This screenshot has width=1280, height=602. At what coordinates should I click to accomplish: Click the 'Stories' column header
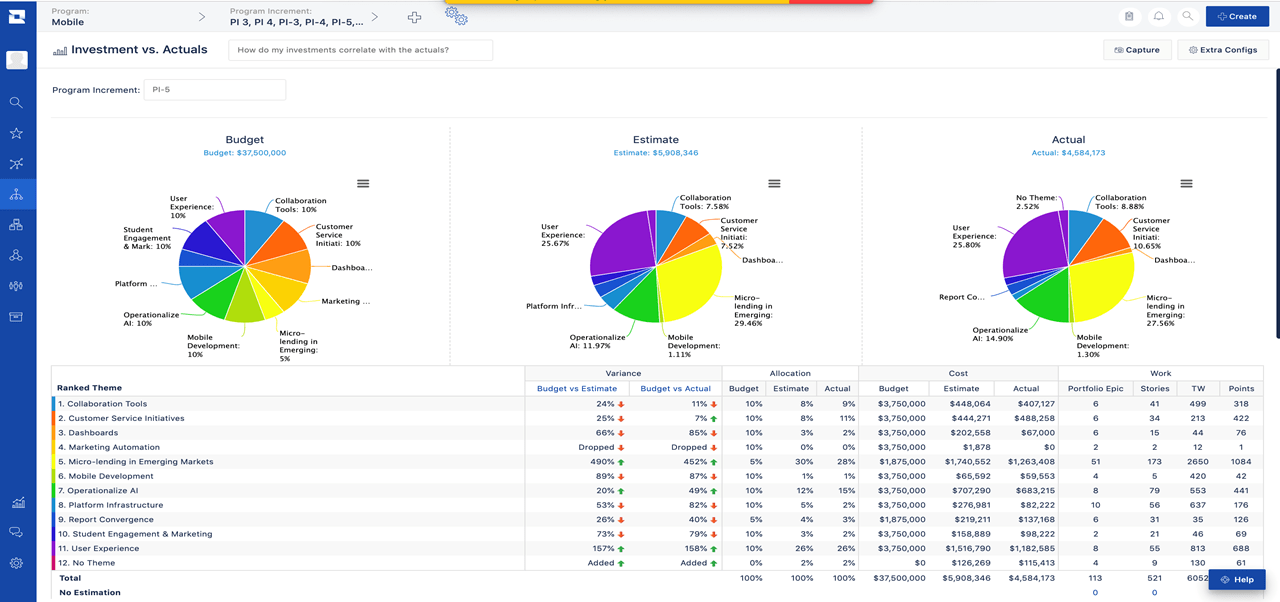(x=1155, y=388)
